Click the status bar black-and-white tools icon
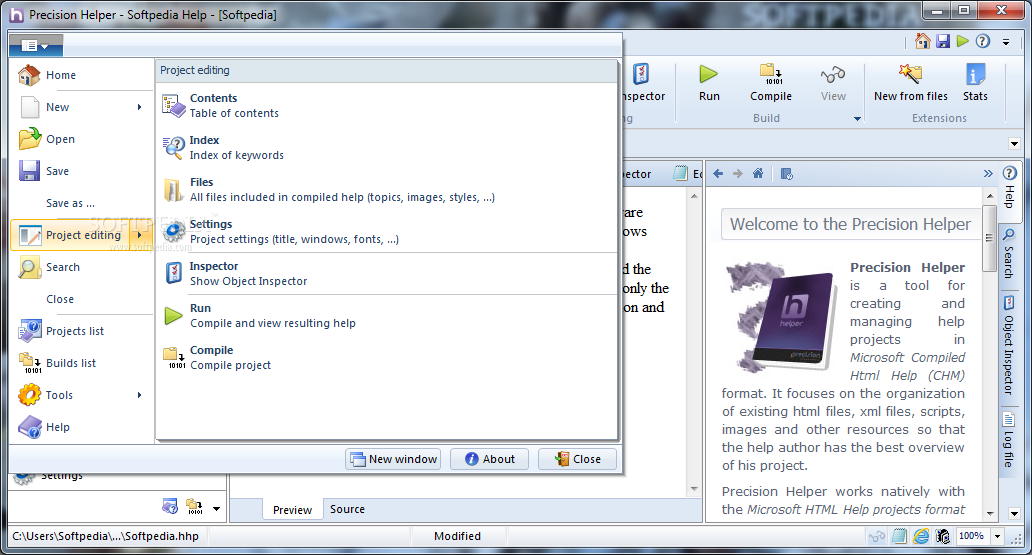Screen dimensions: 1032x555 [x=943, y=537]
